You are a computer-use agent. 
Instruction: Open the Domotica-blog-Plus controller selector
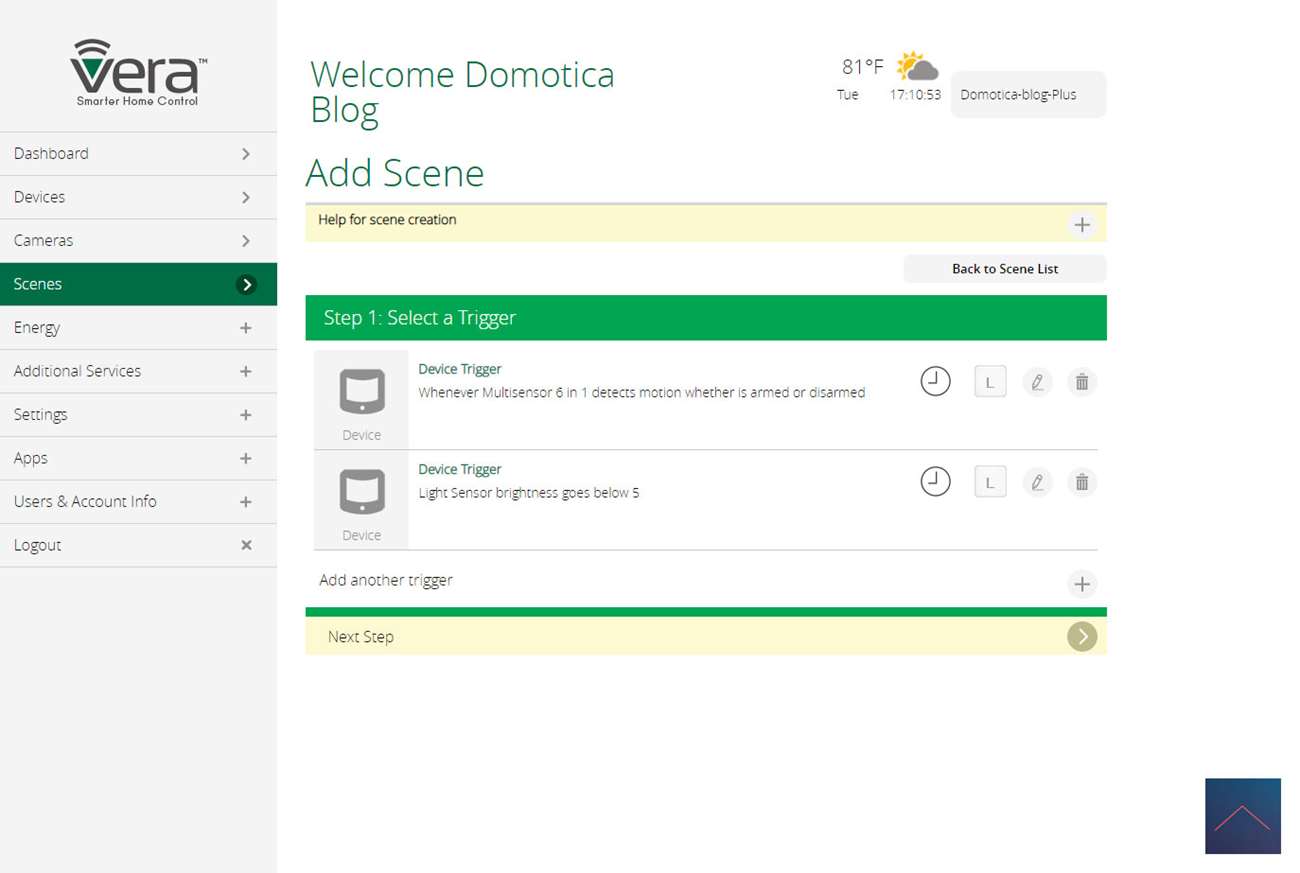click(x=1027, y=95)
